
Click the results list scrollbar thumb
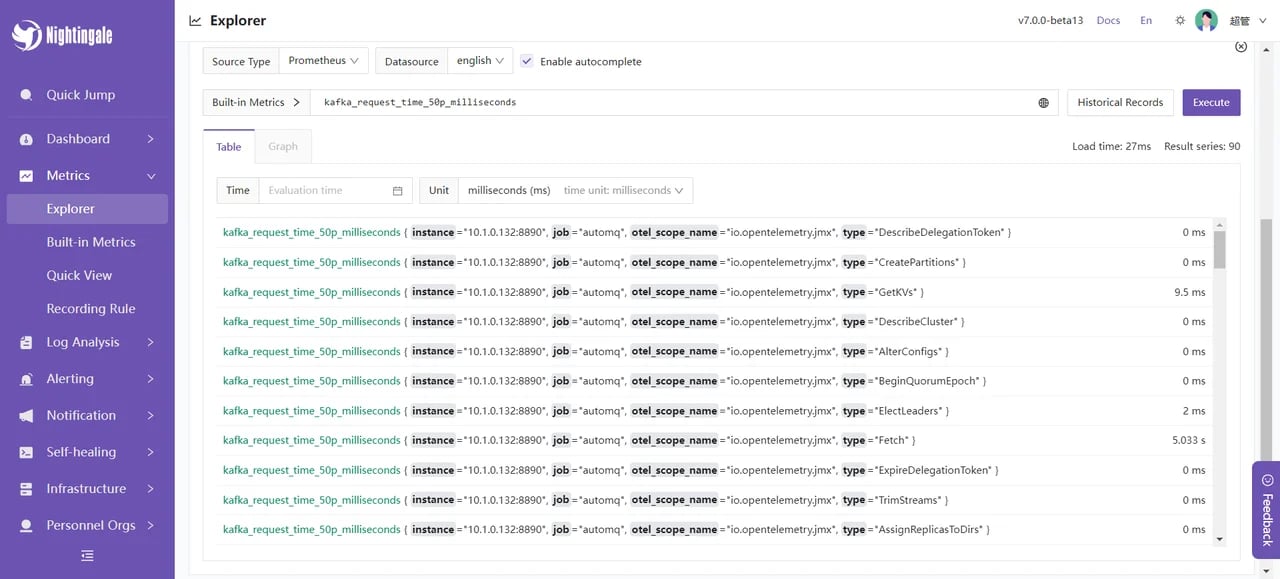(x=1219, y=250)
